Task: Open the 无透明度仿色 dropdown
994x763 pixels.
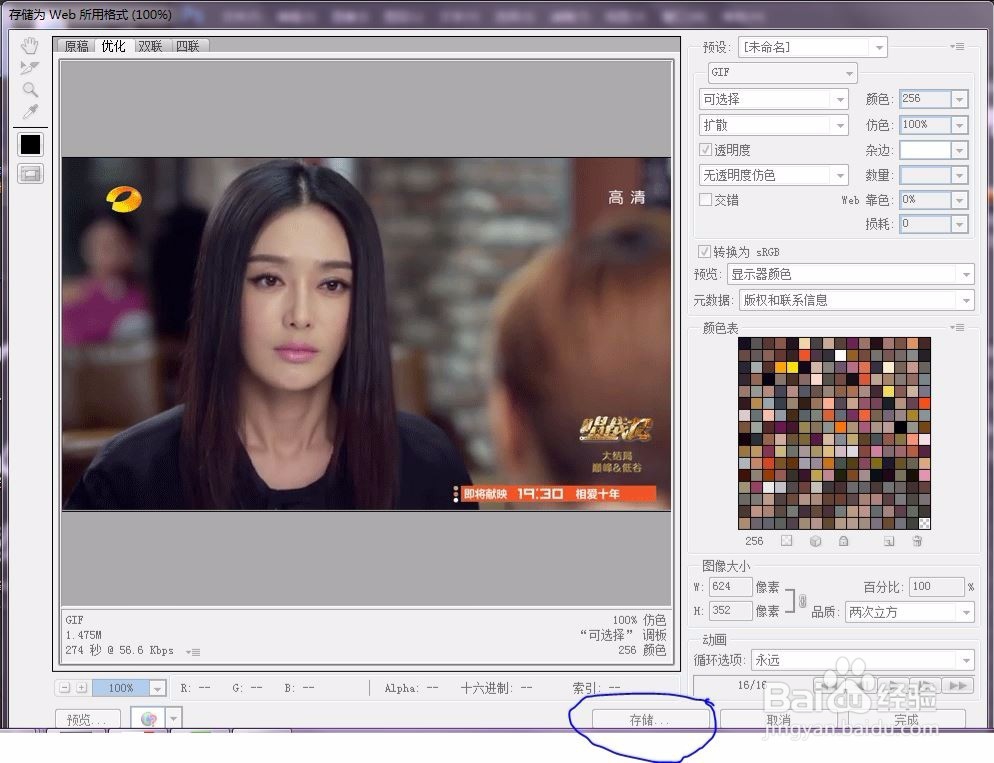Action: point(773,175)
